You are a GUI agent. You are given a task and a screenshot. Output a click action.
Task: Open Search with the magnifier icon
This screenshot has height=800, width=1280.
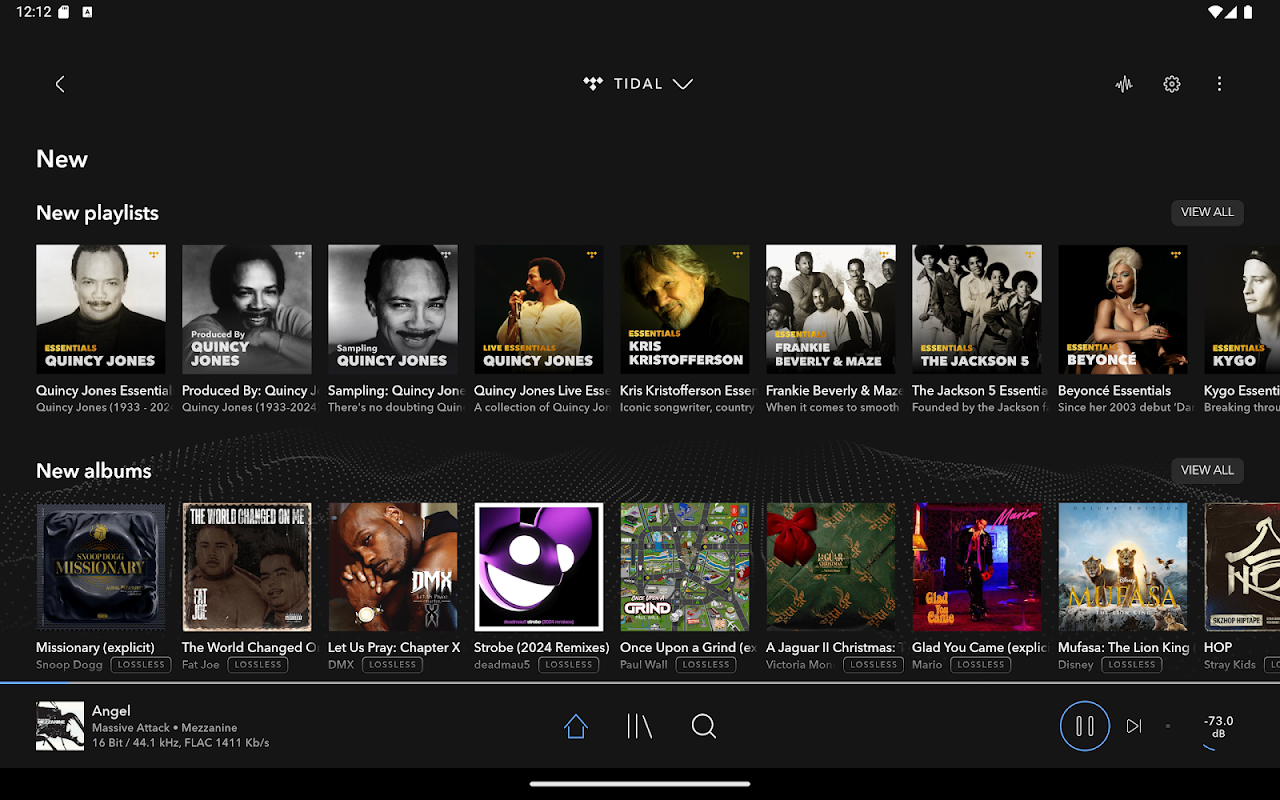[704, 726]
